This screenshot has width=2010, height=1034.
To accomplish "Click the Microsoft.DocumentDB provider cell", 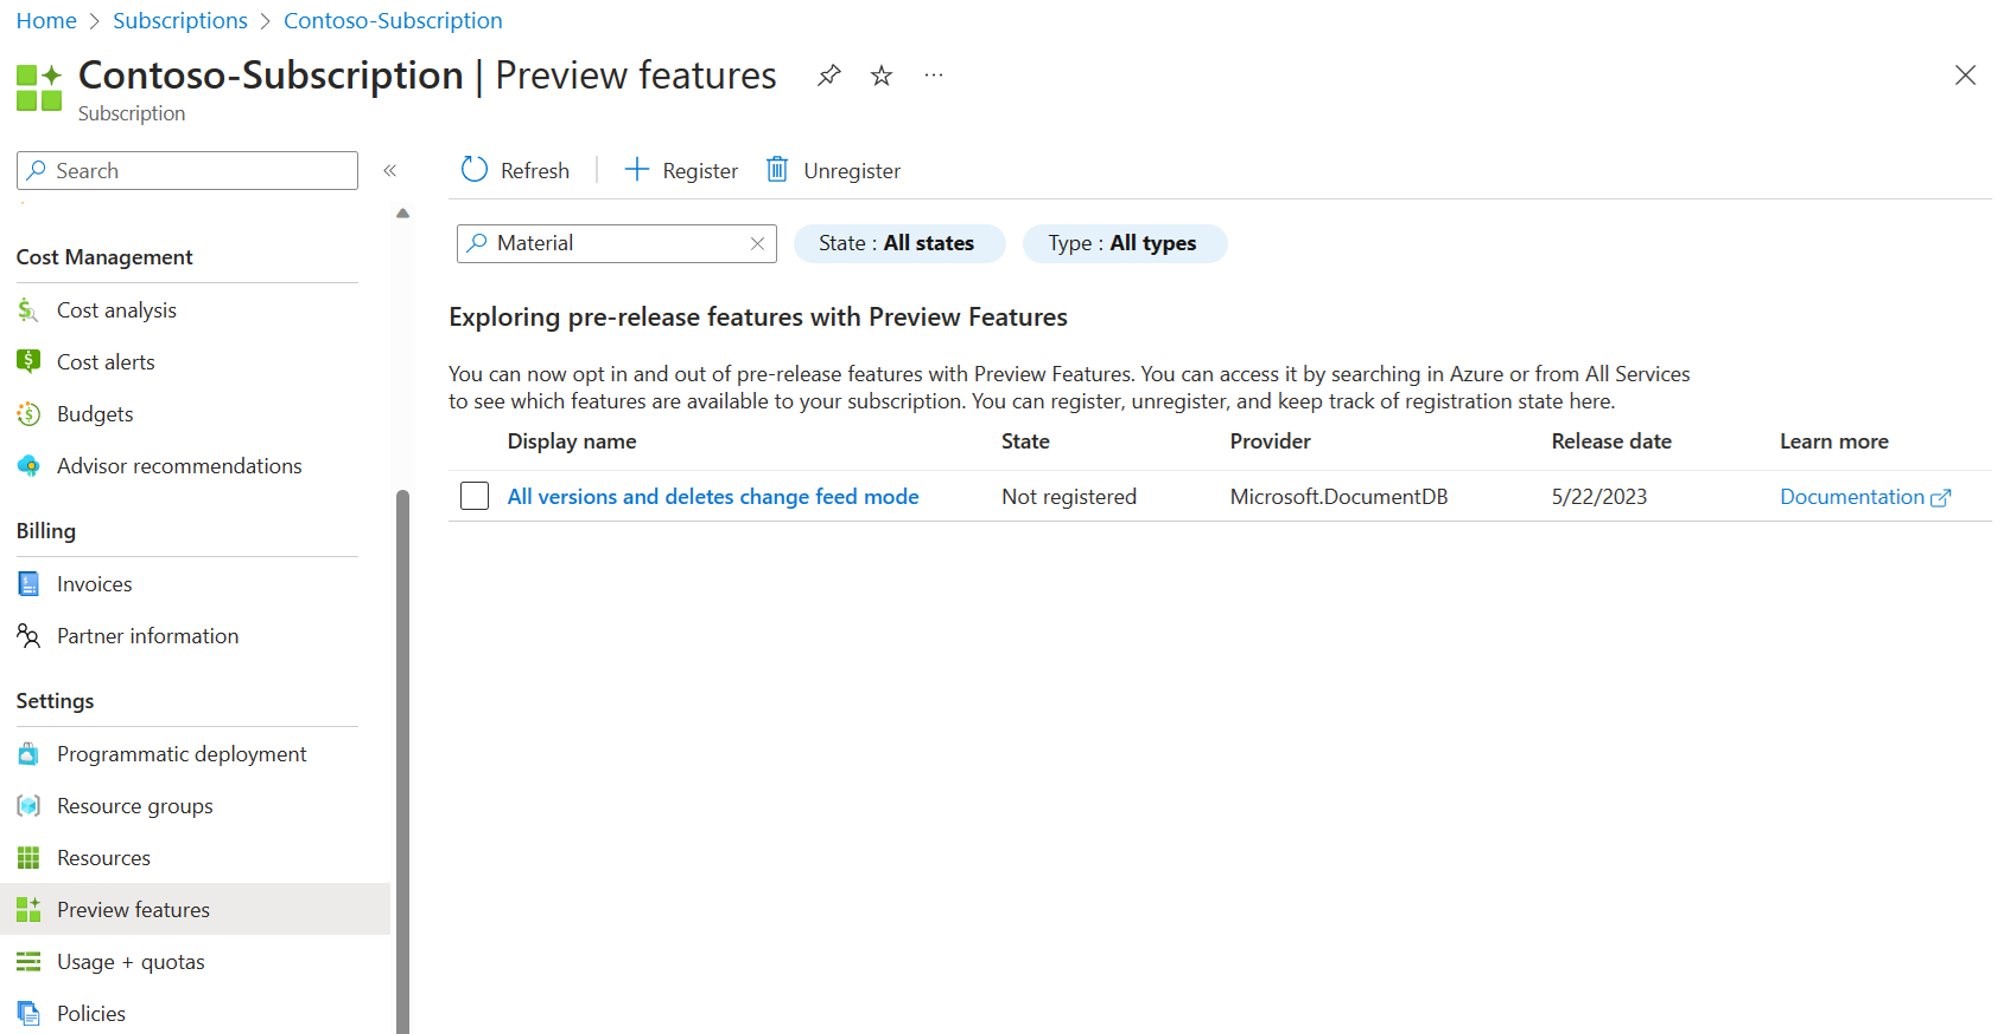I will [x=1338, y=496].
